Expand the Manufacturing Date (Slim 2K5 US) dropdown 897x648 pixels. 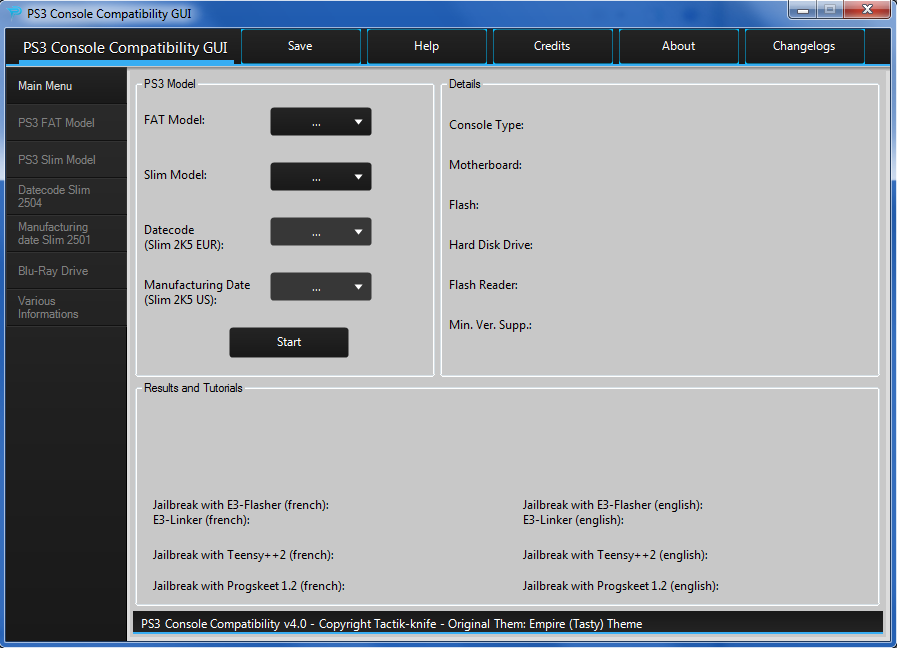pyautogui.click(x=321, y=287)
